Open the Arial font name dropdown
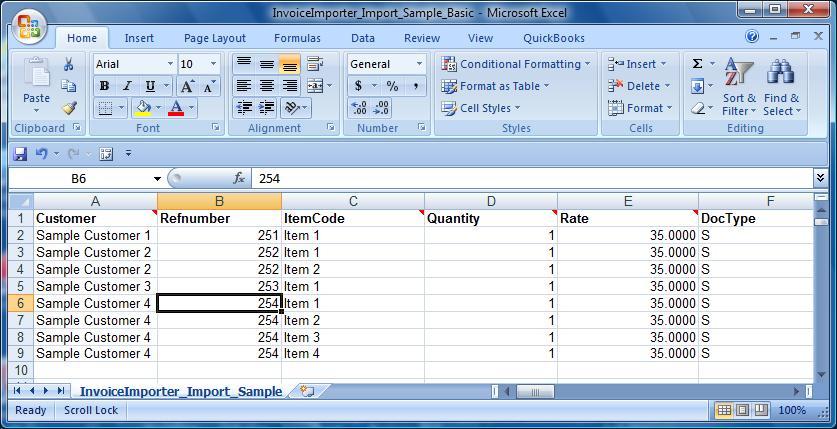 [170, 64]
